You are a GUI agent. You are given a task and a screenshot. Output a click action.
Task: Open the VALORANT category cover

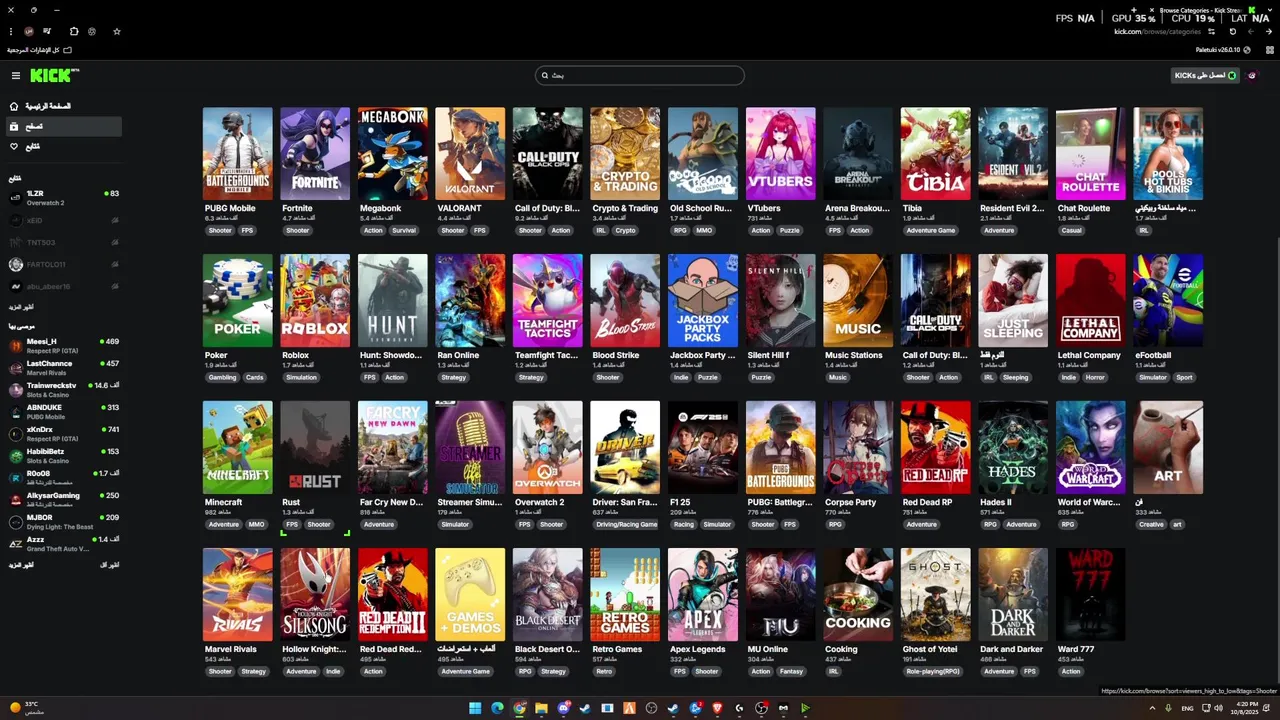pyautogui.click(x=470, y=154)
